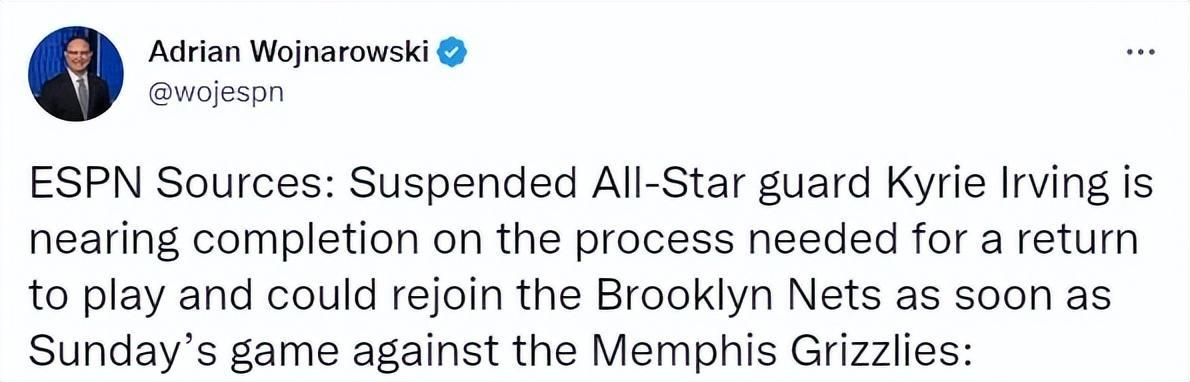Open the three-dot more options menu
Image resolution: width=1190 pixels, height=382 pixels.
(1141, 53)
